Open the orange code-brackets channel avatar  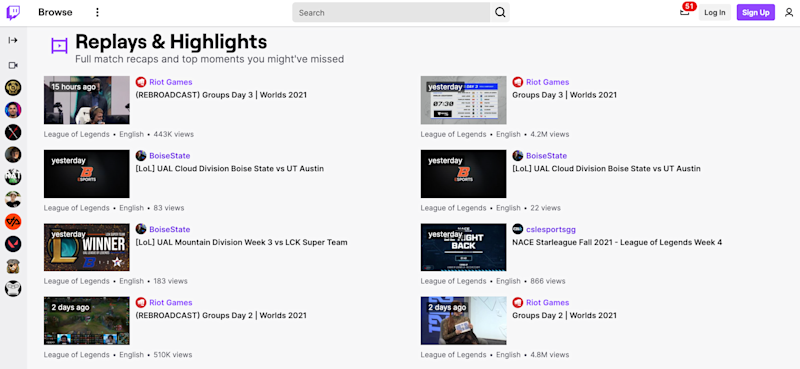(13, 222)
